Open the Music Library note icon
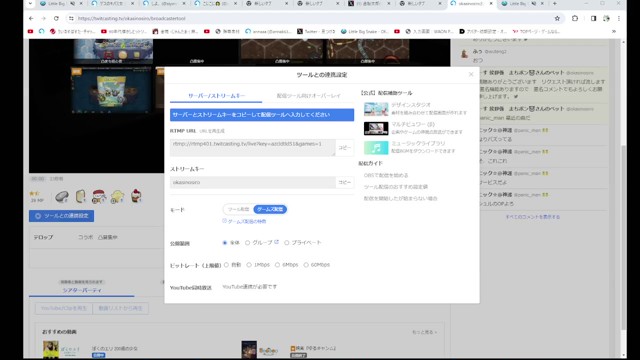Screen dimensions: 640x360 click(376, 148)
